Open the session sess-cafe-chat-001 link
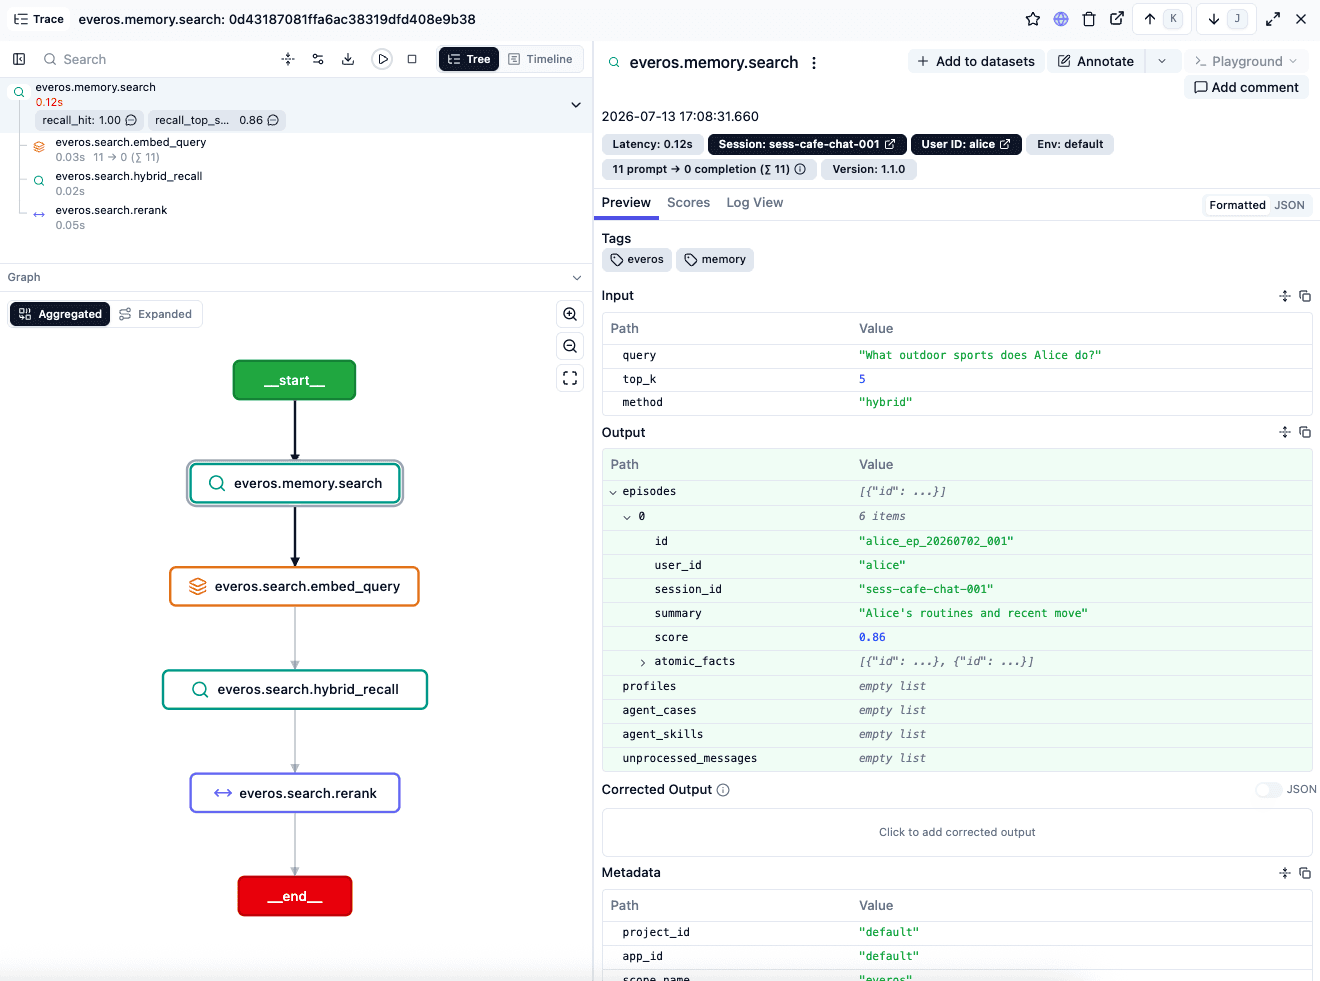This screenshot has width=1320, height=981. (x=807, y=144)
